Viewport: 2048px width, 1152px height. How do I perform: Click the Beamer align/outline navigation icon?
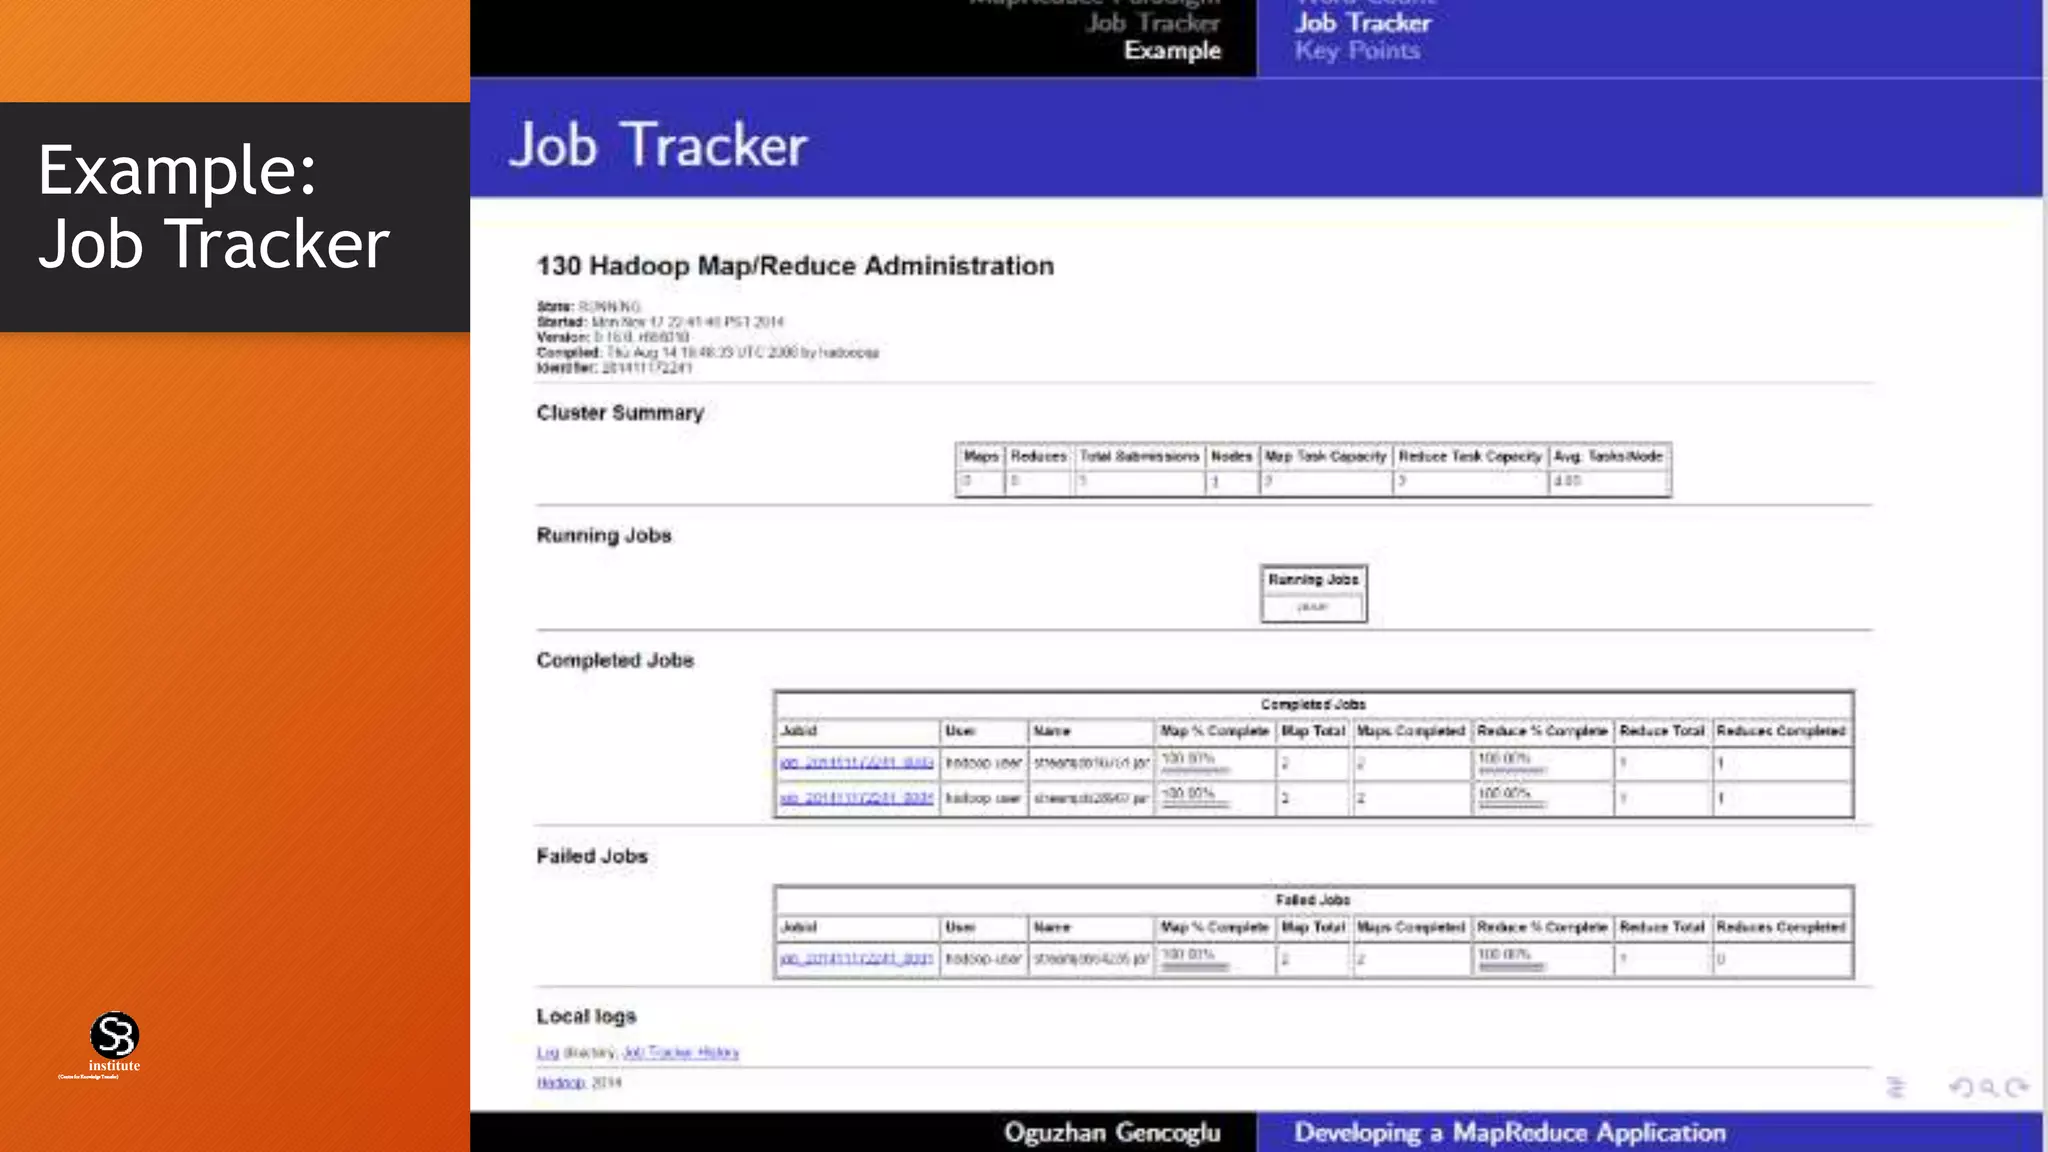[1895, 1087]
